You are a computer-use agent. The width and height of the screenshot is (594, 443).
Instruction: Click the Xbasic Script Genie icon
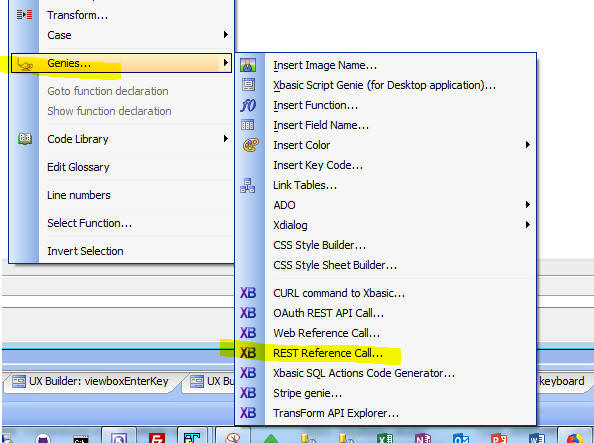coord(248,85)
